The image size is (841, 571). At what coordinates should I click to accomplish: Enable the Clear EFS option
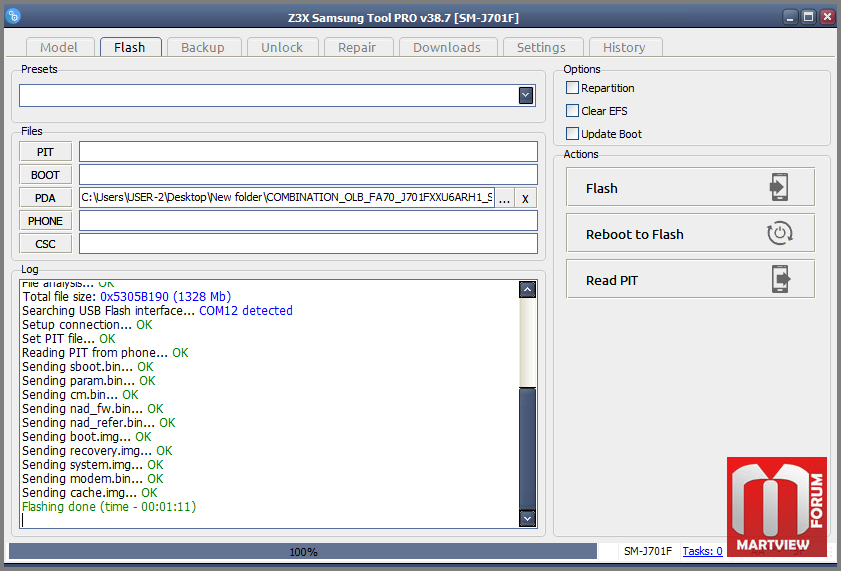572,110
